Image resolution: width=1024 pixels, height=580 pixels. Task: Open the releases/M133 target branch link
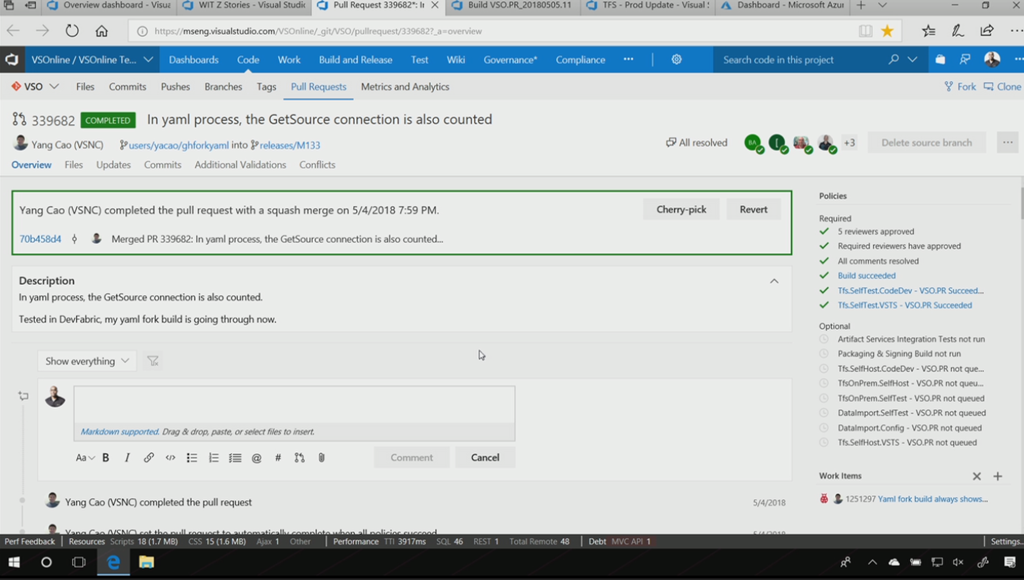[290, 145]
